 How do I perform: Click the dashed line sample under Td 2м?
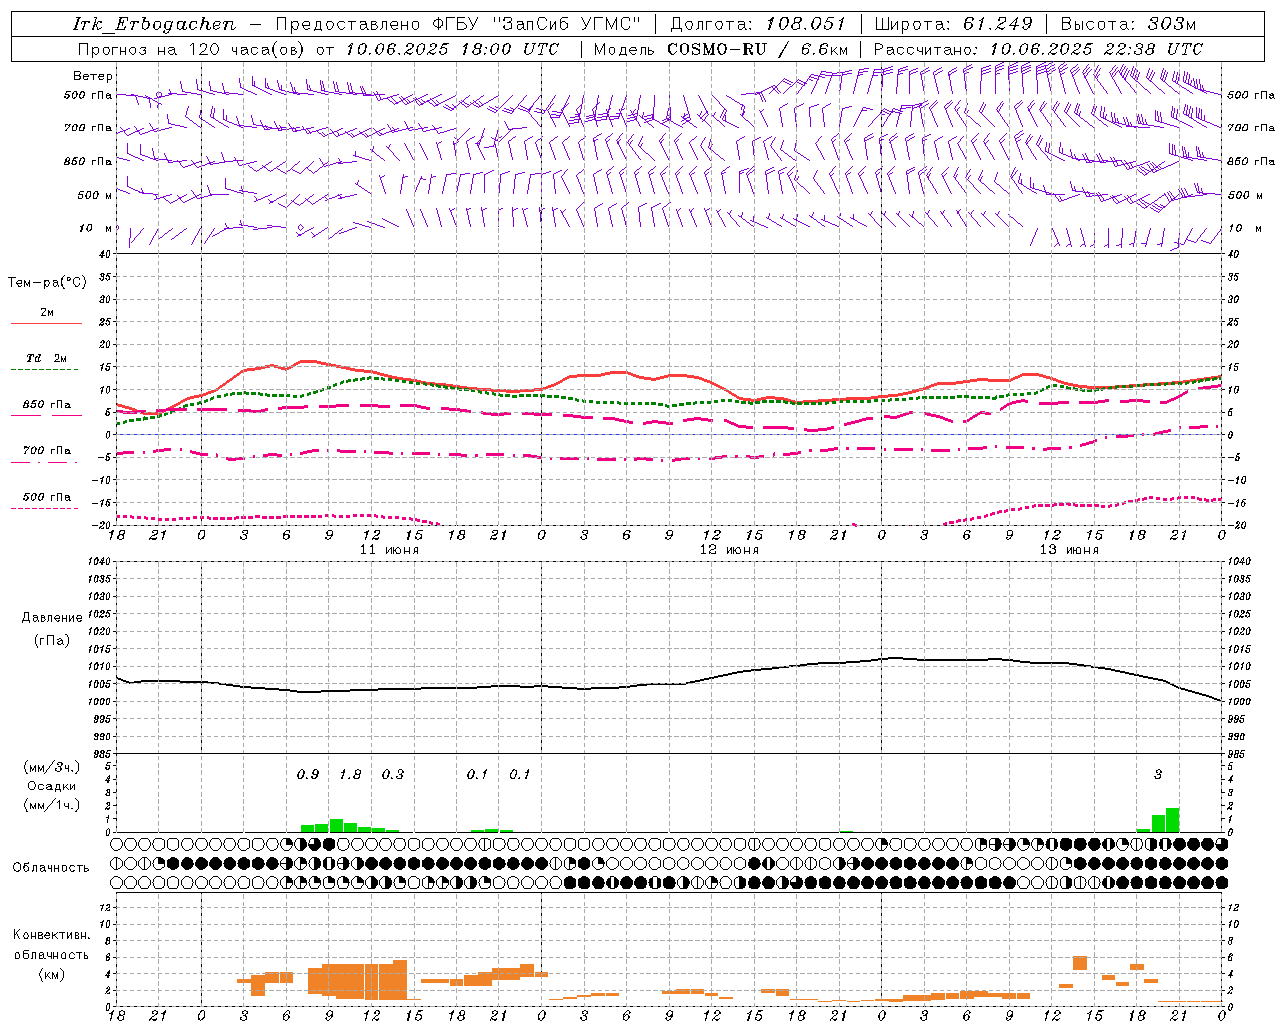pyautogui.click(x=46, y=370)
